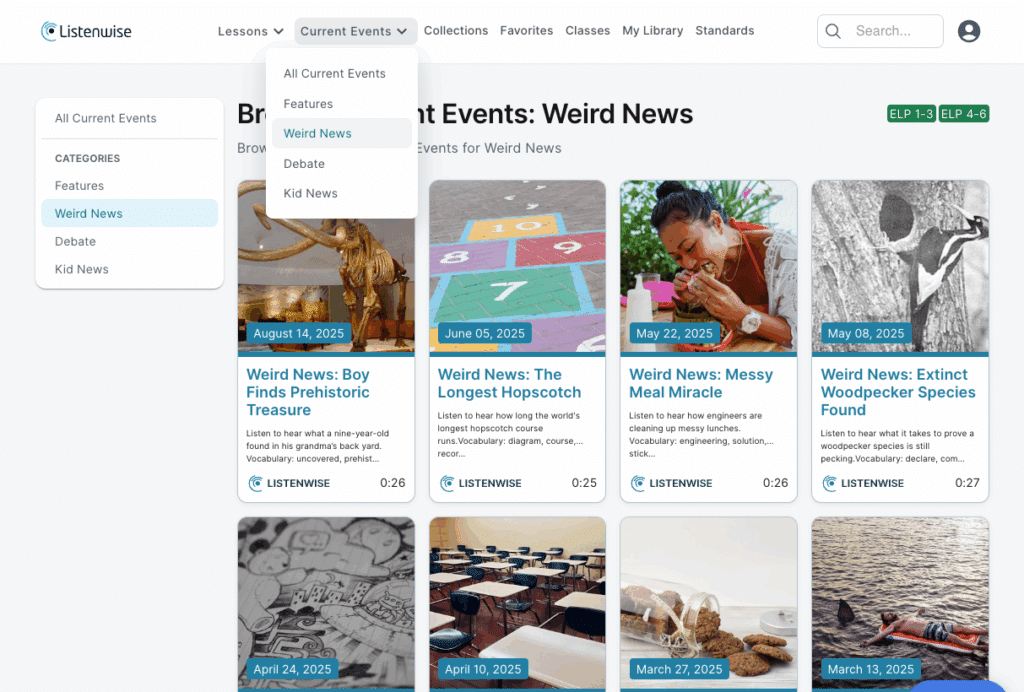1024x692 pixels.
Task: Click the Listenwise logo in header
Action: (86, 31)
